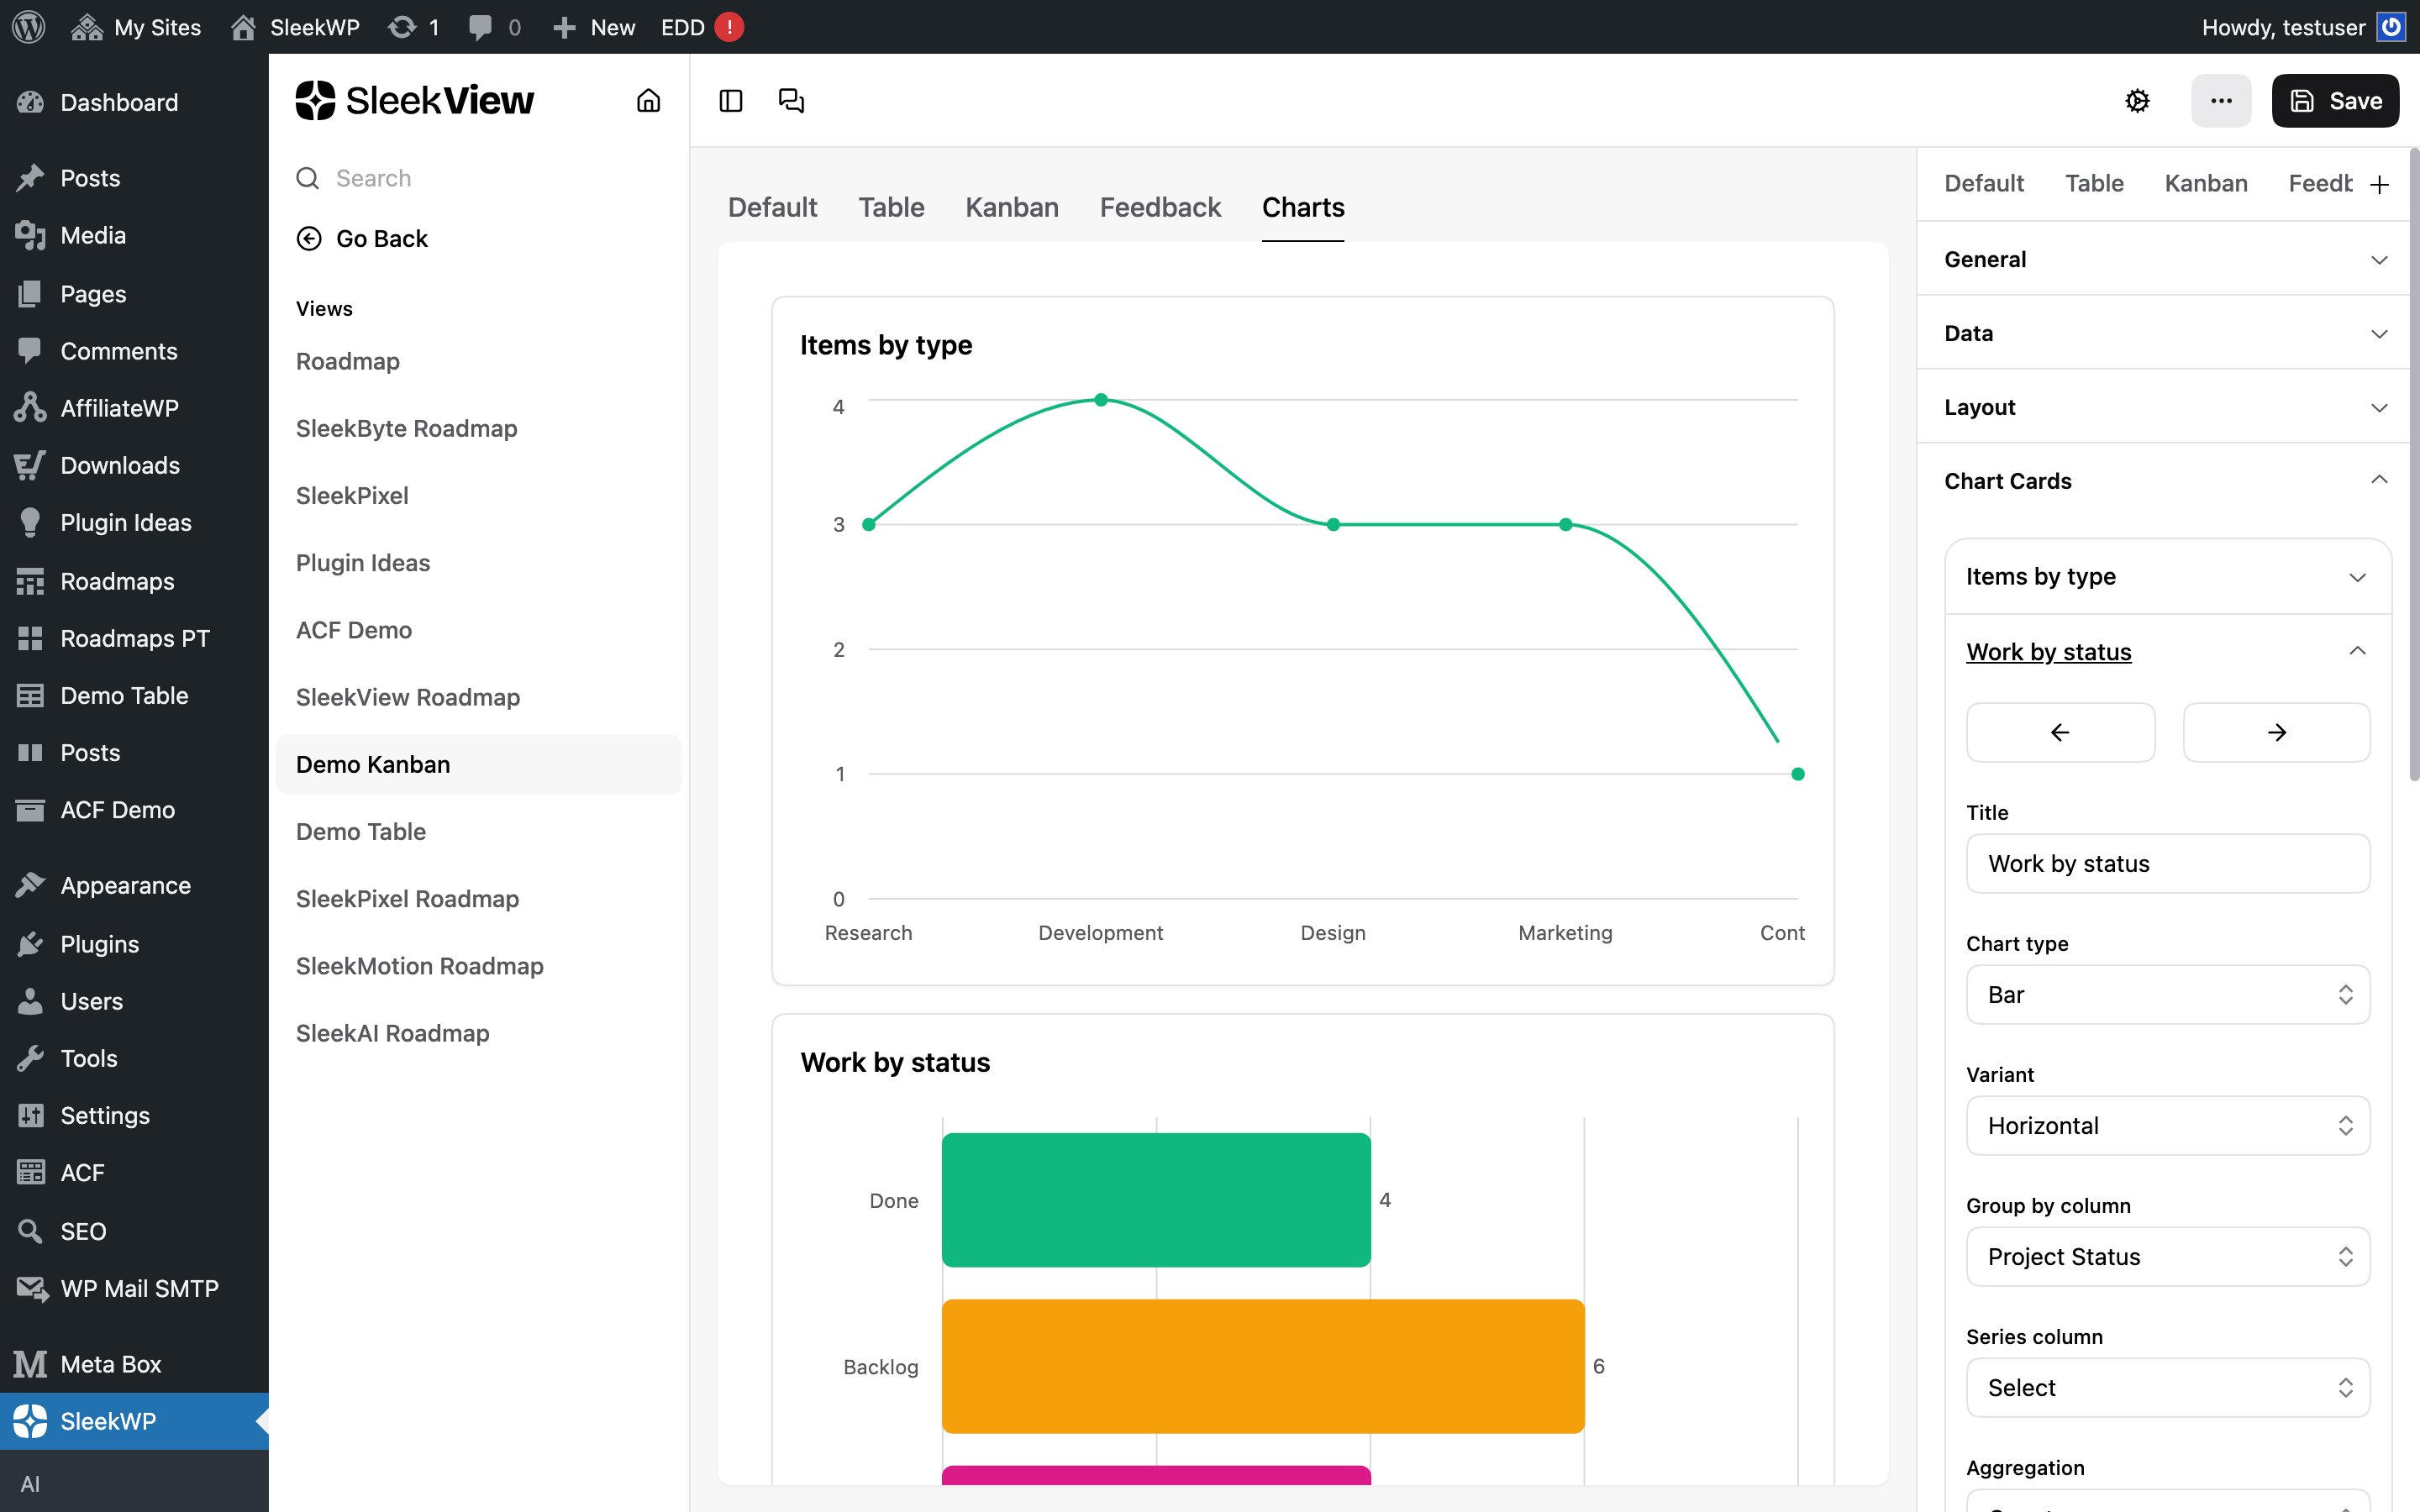
Task: Click the orange Backlog bar
Action: coord(1263,1366)
